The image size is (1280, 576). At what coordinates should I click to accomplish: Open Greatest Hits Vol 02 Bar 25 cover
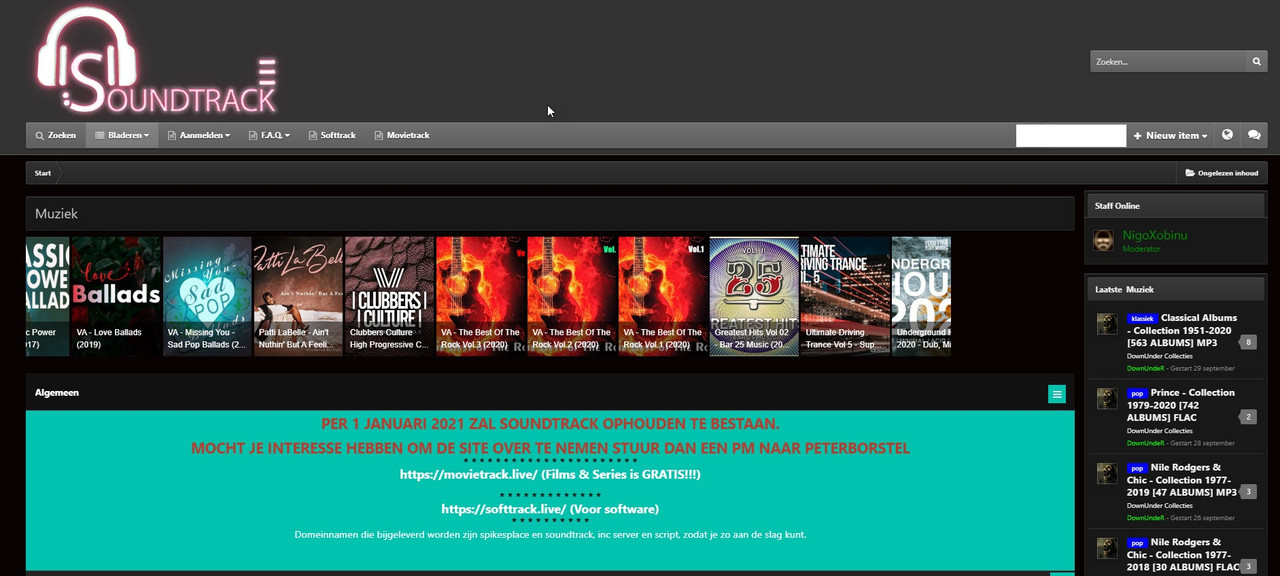(754, 296)
